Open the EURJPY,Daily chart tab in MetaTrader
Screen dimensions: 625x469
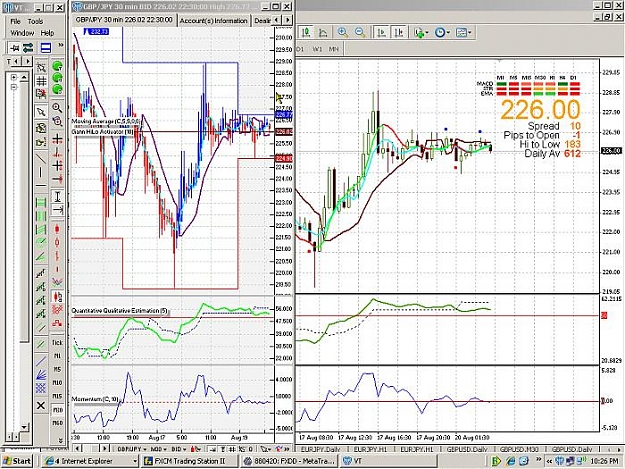click(x=320, y=449)
